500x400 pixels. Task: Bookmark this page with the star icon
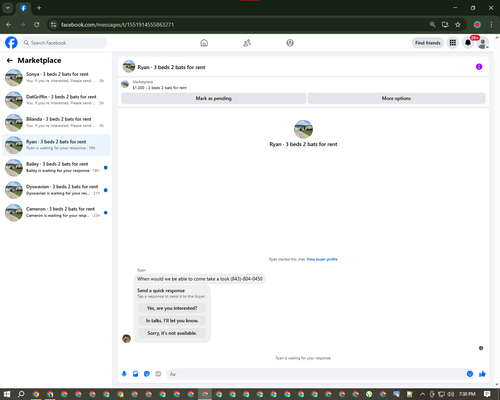458,25
